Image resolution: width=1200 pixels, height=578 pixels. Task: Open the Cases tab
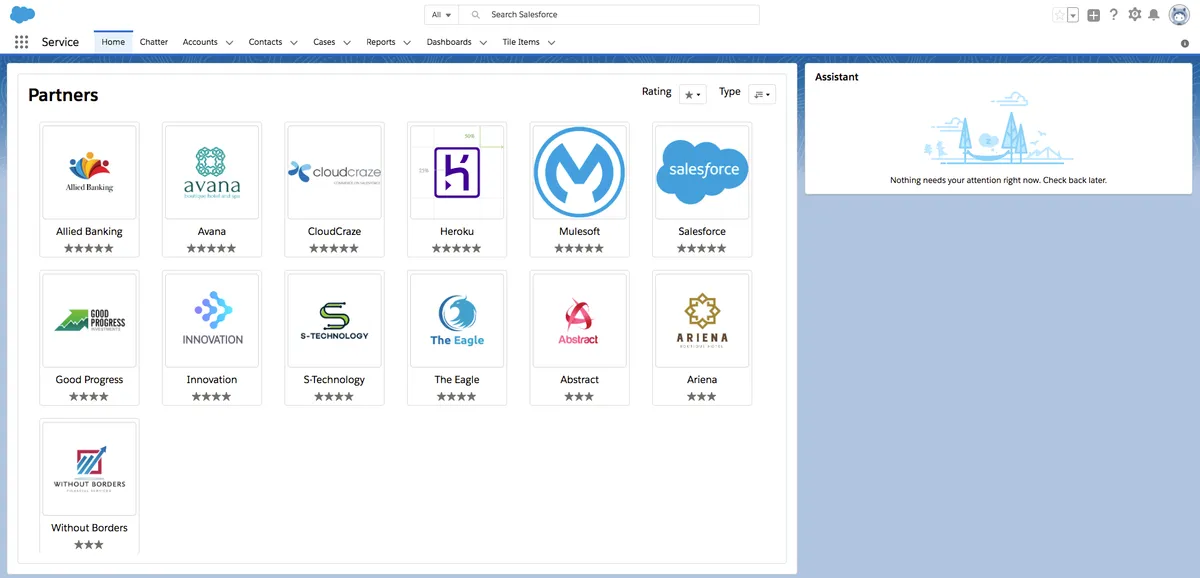(324, 42)
